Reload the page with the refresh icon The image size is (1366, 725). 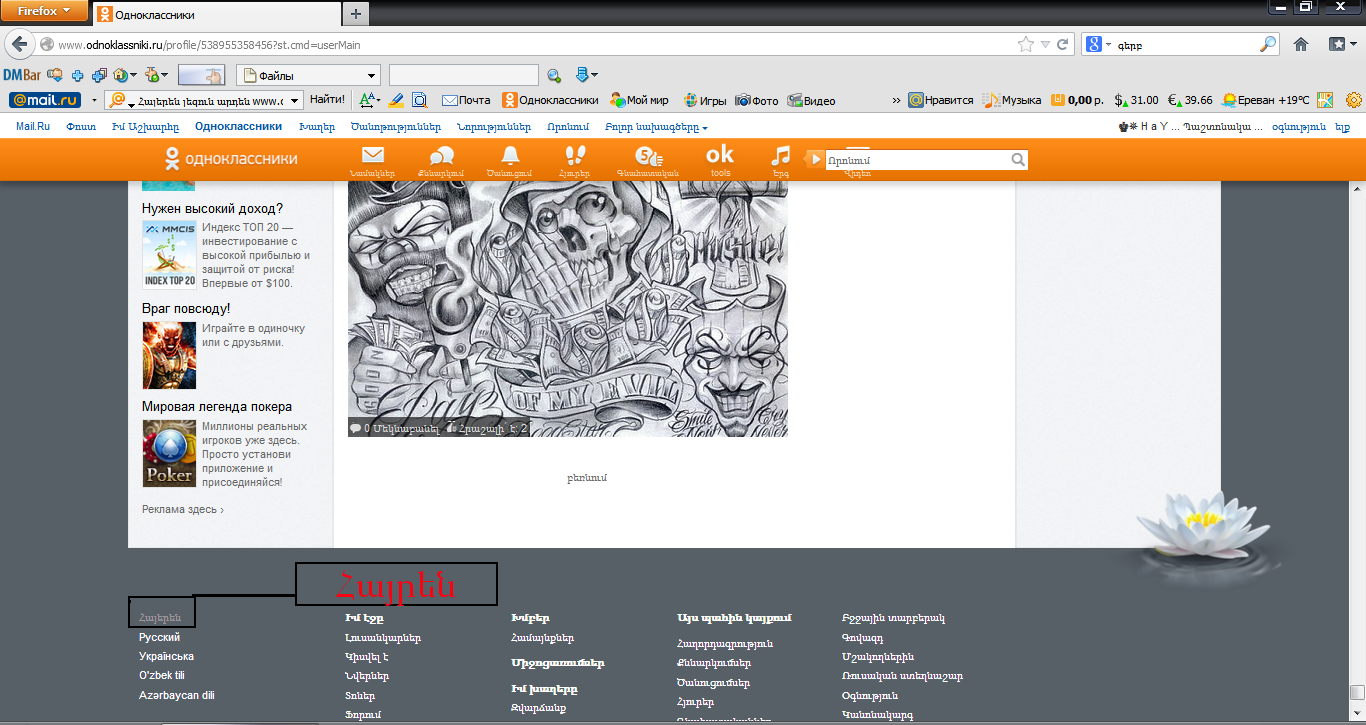(1063, 44)
